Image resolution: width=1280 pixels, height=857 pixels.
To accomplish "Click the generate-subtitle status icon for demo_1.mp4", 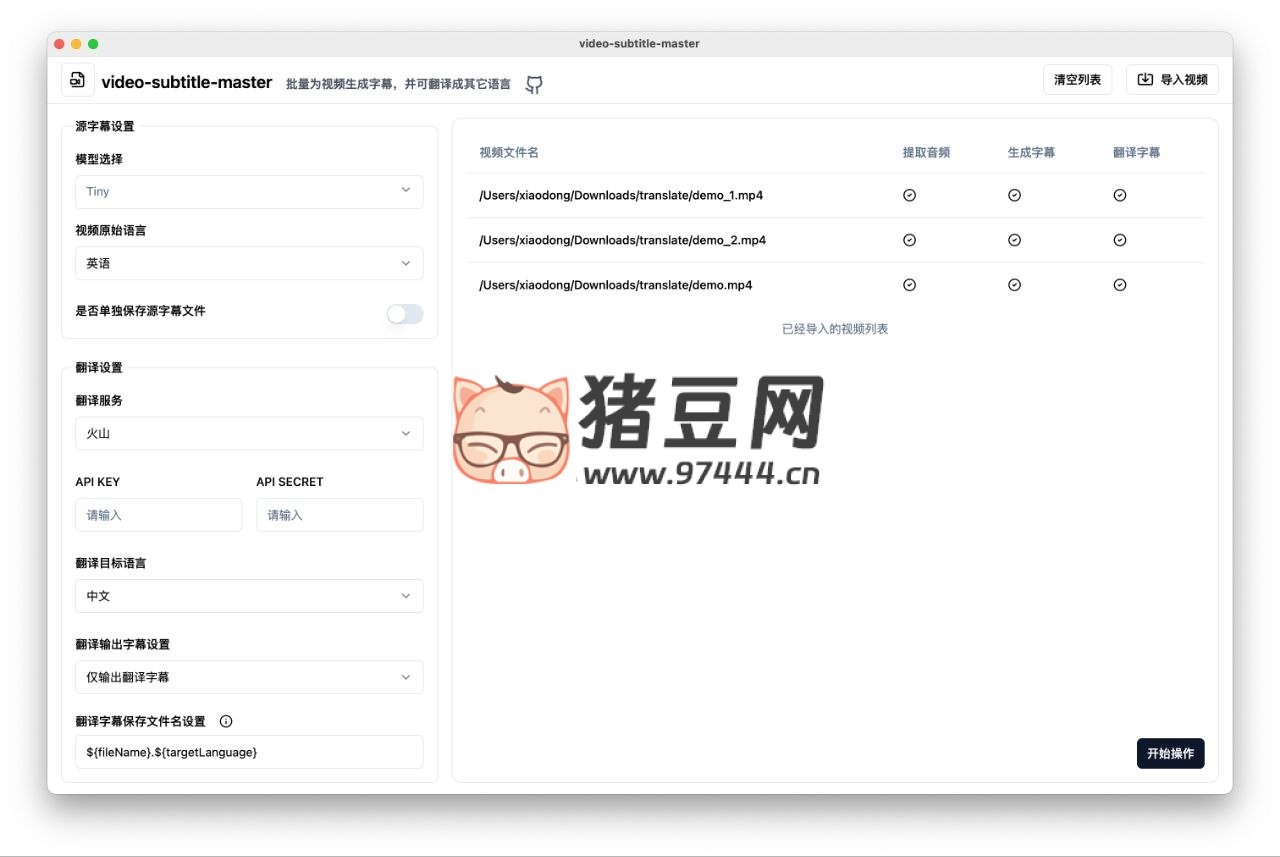I will click(1014, 196).
